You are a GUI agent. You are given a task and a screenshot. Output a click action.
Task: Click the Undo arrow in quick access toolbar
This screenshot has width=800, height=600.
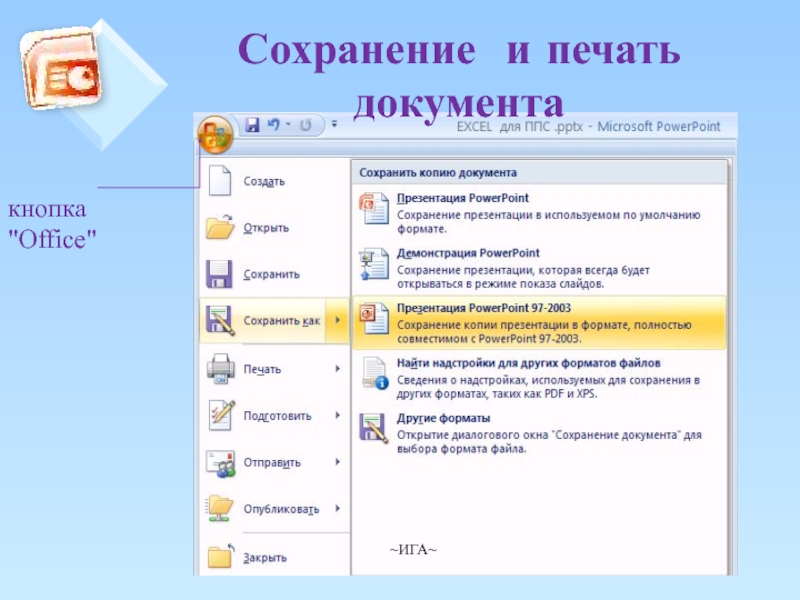pos(273,124)
